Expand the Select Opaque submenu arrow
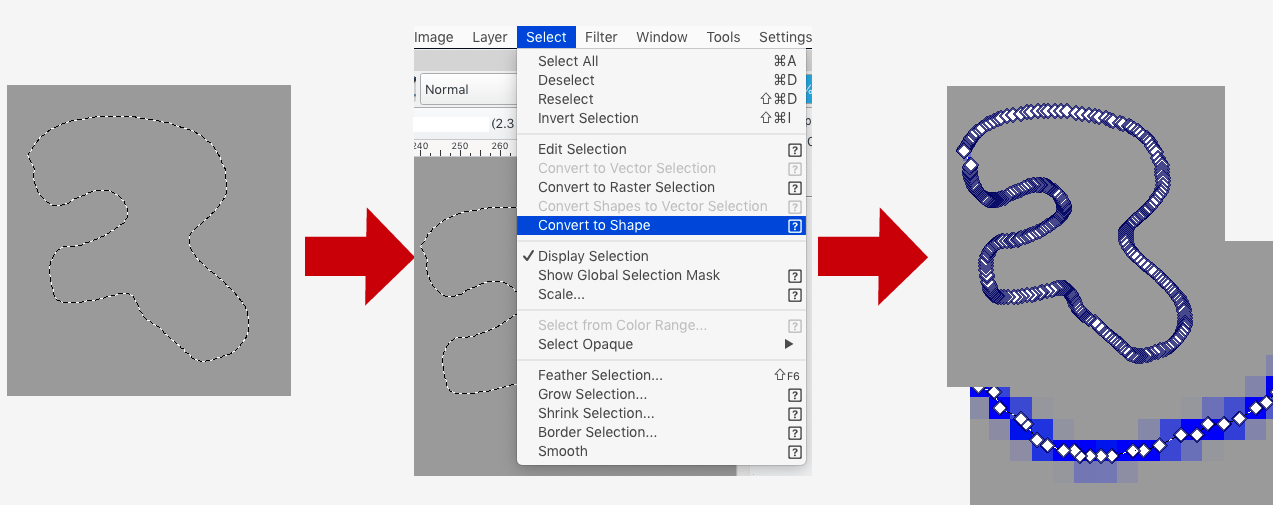This screenshot has width=1273, height=505. pyautogui.click(x=789, y=344)
